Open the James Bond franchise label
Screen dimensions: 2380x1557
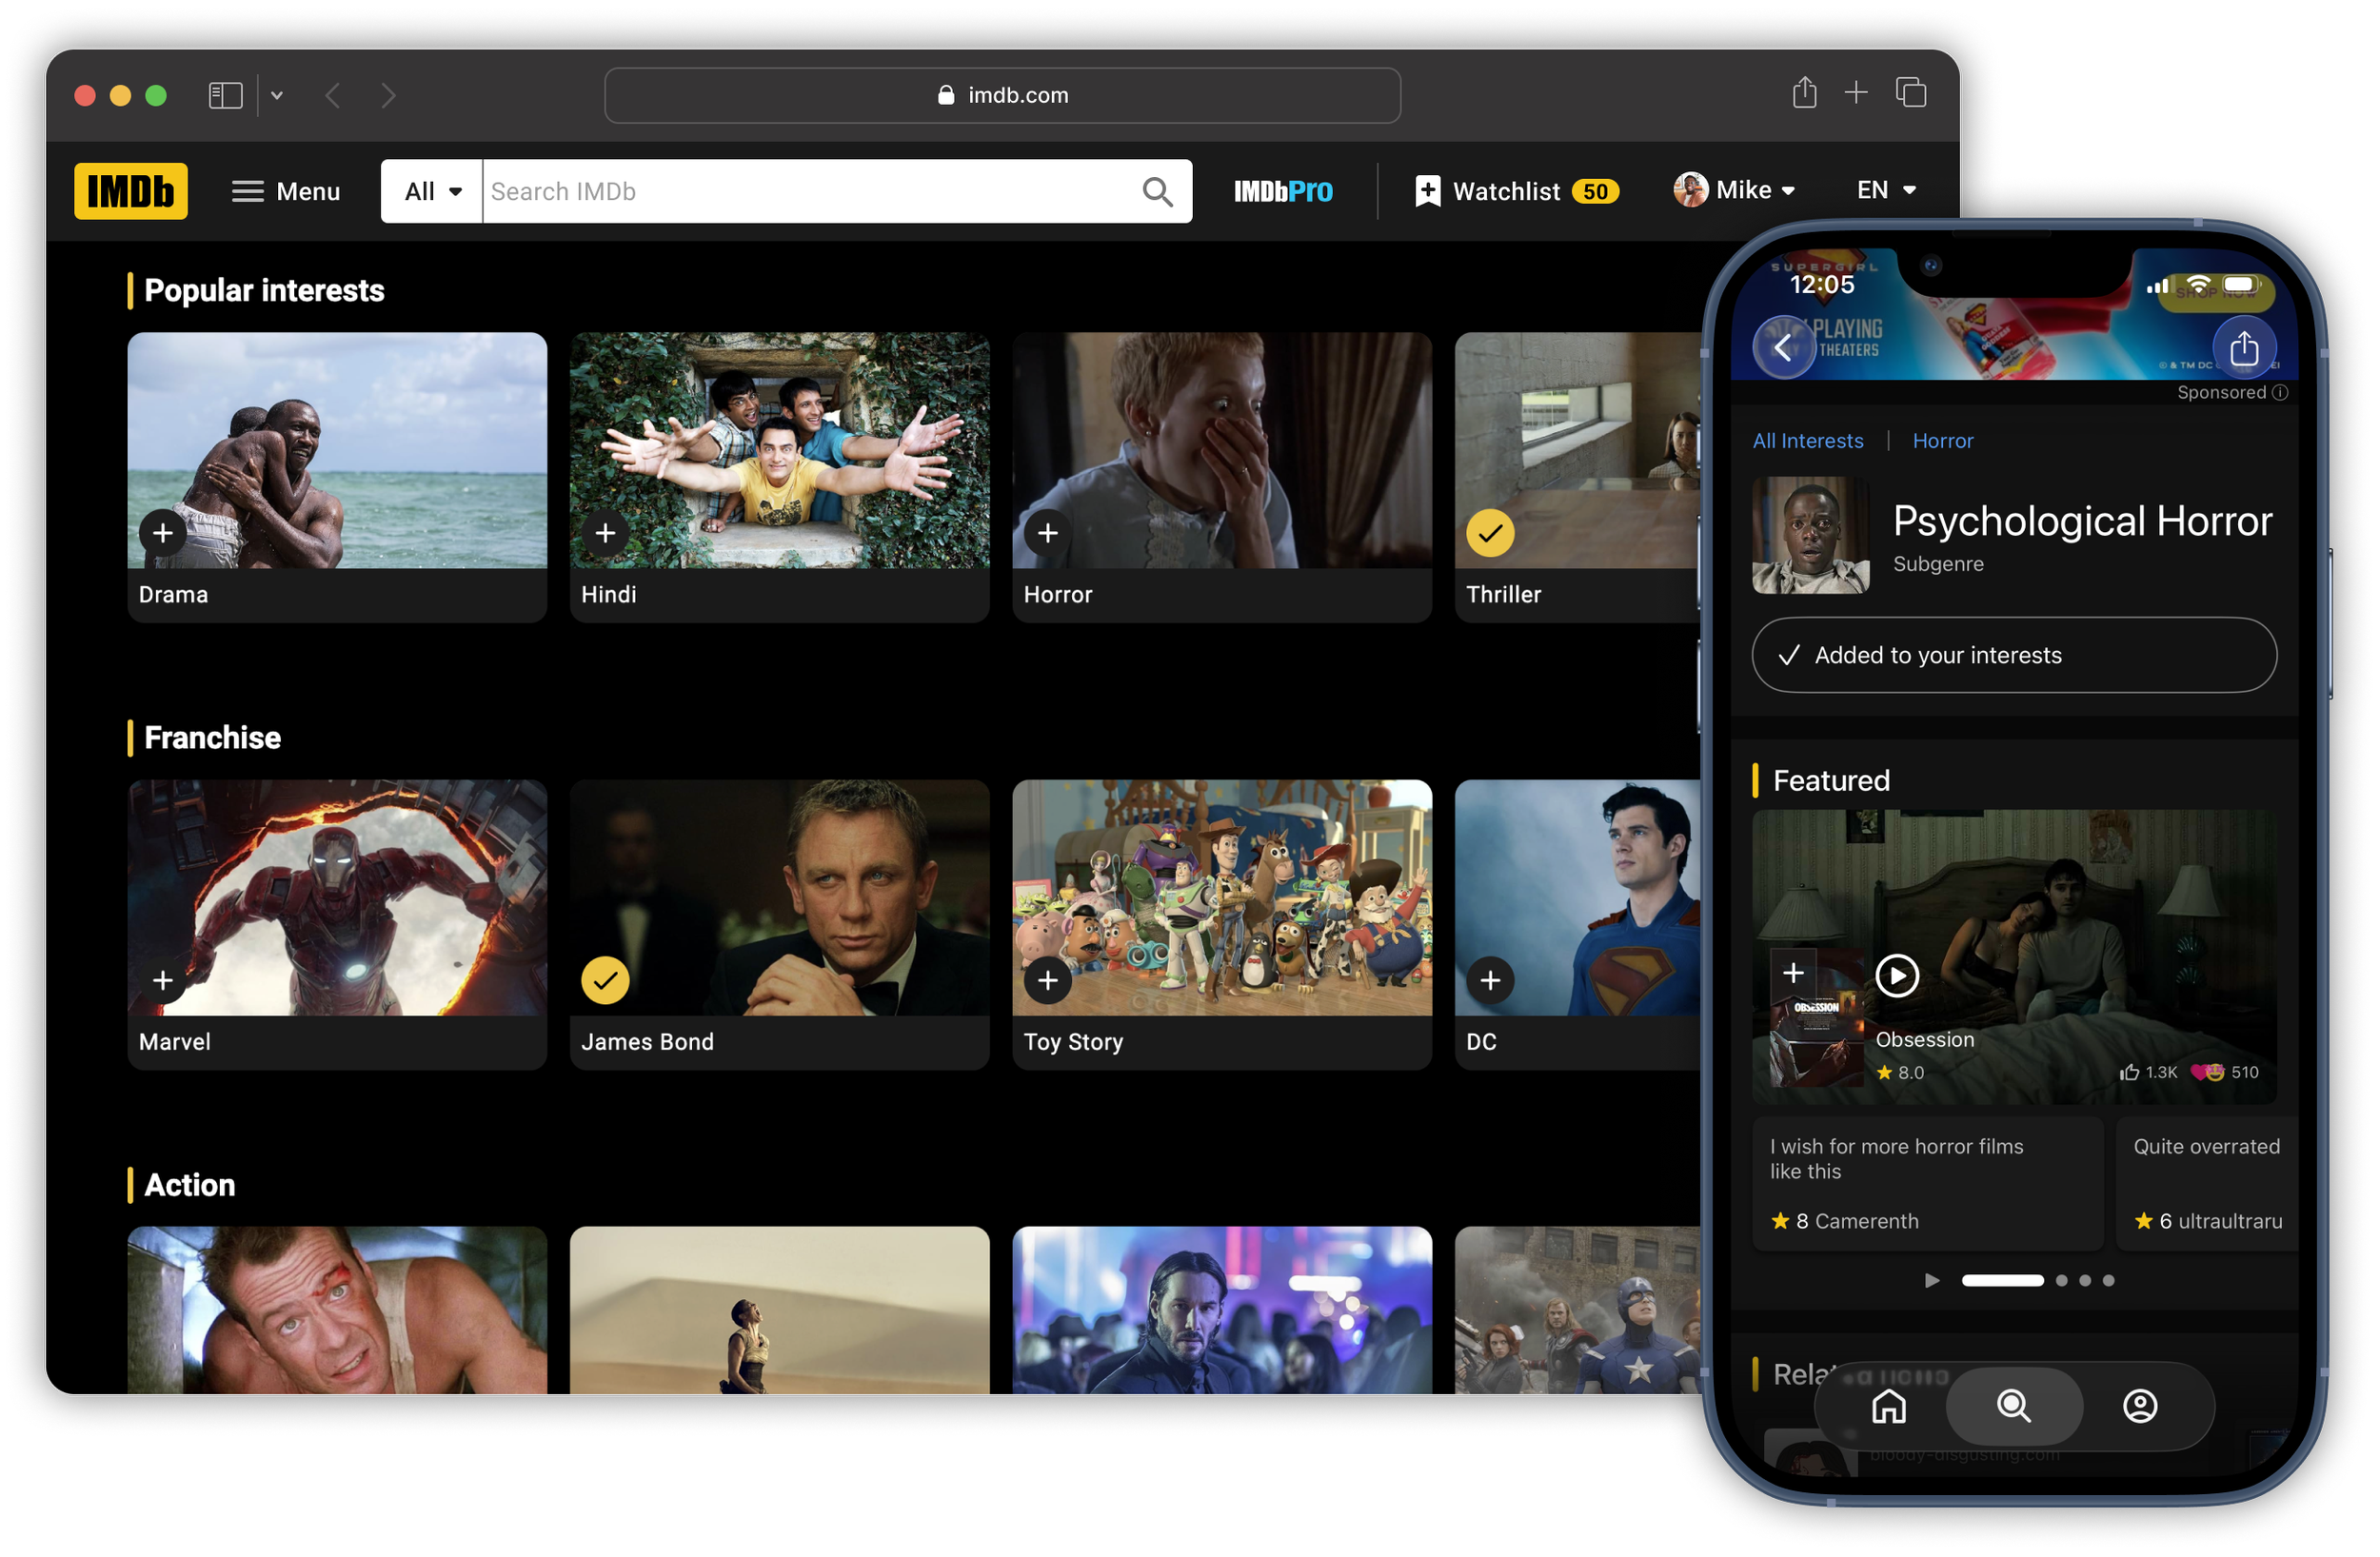[648, 1041]
